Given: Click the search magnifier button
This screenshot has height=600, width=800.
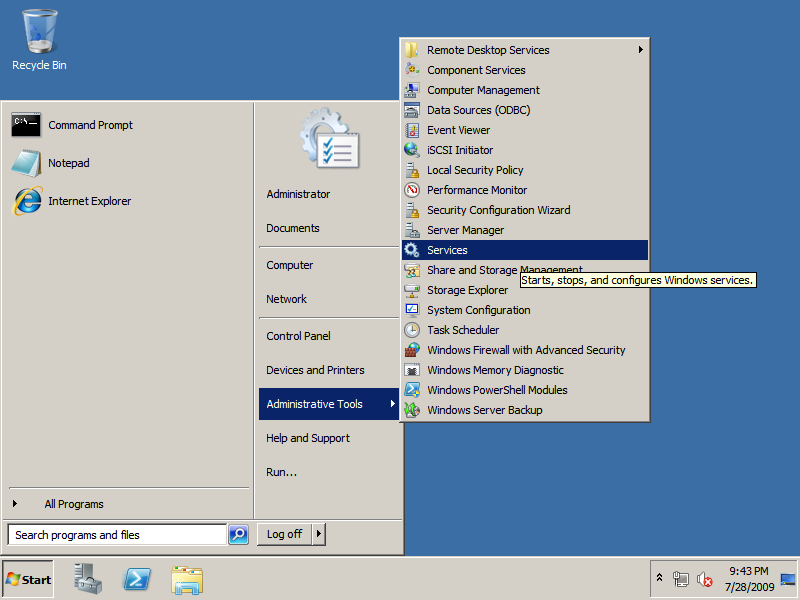Looking at the screenshot, I should [x=238, y=534].
